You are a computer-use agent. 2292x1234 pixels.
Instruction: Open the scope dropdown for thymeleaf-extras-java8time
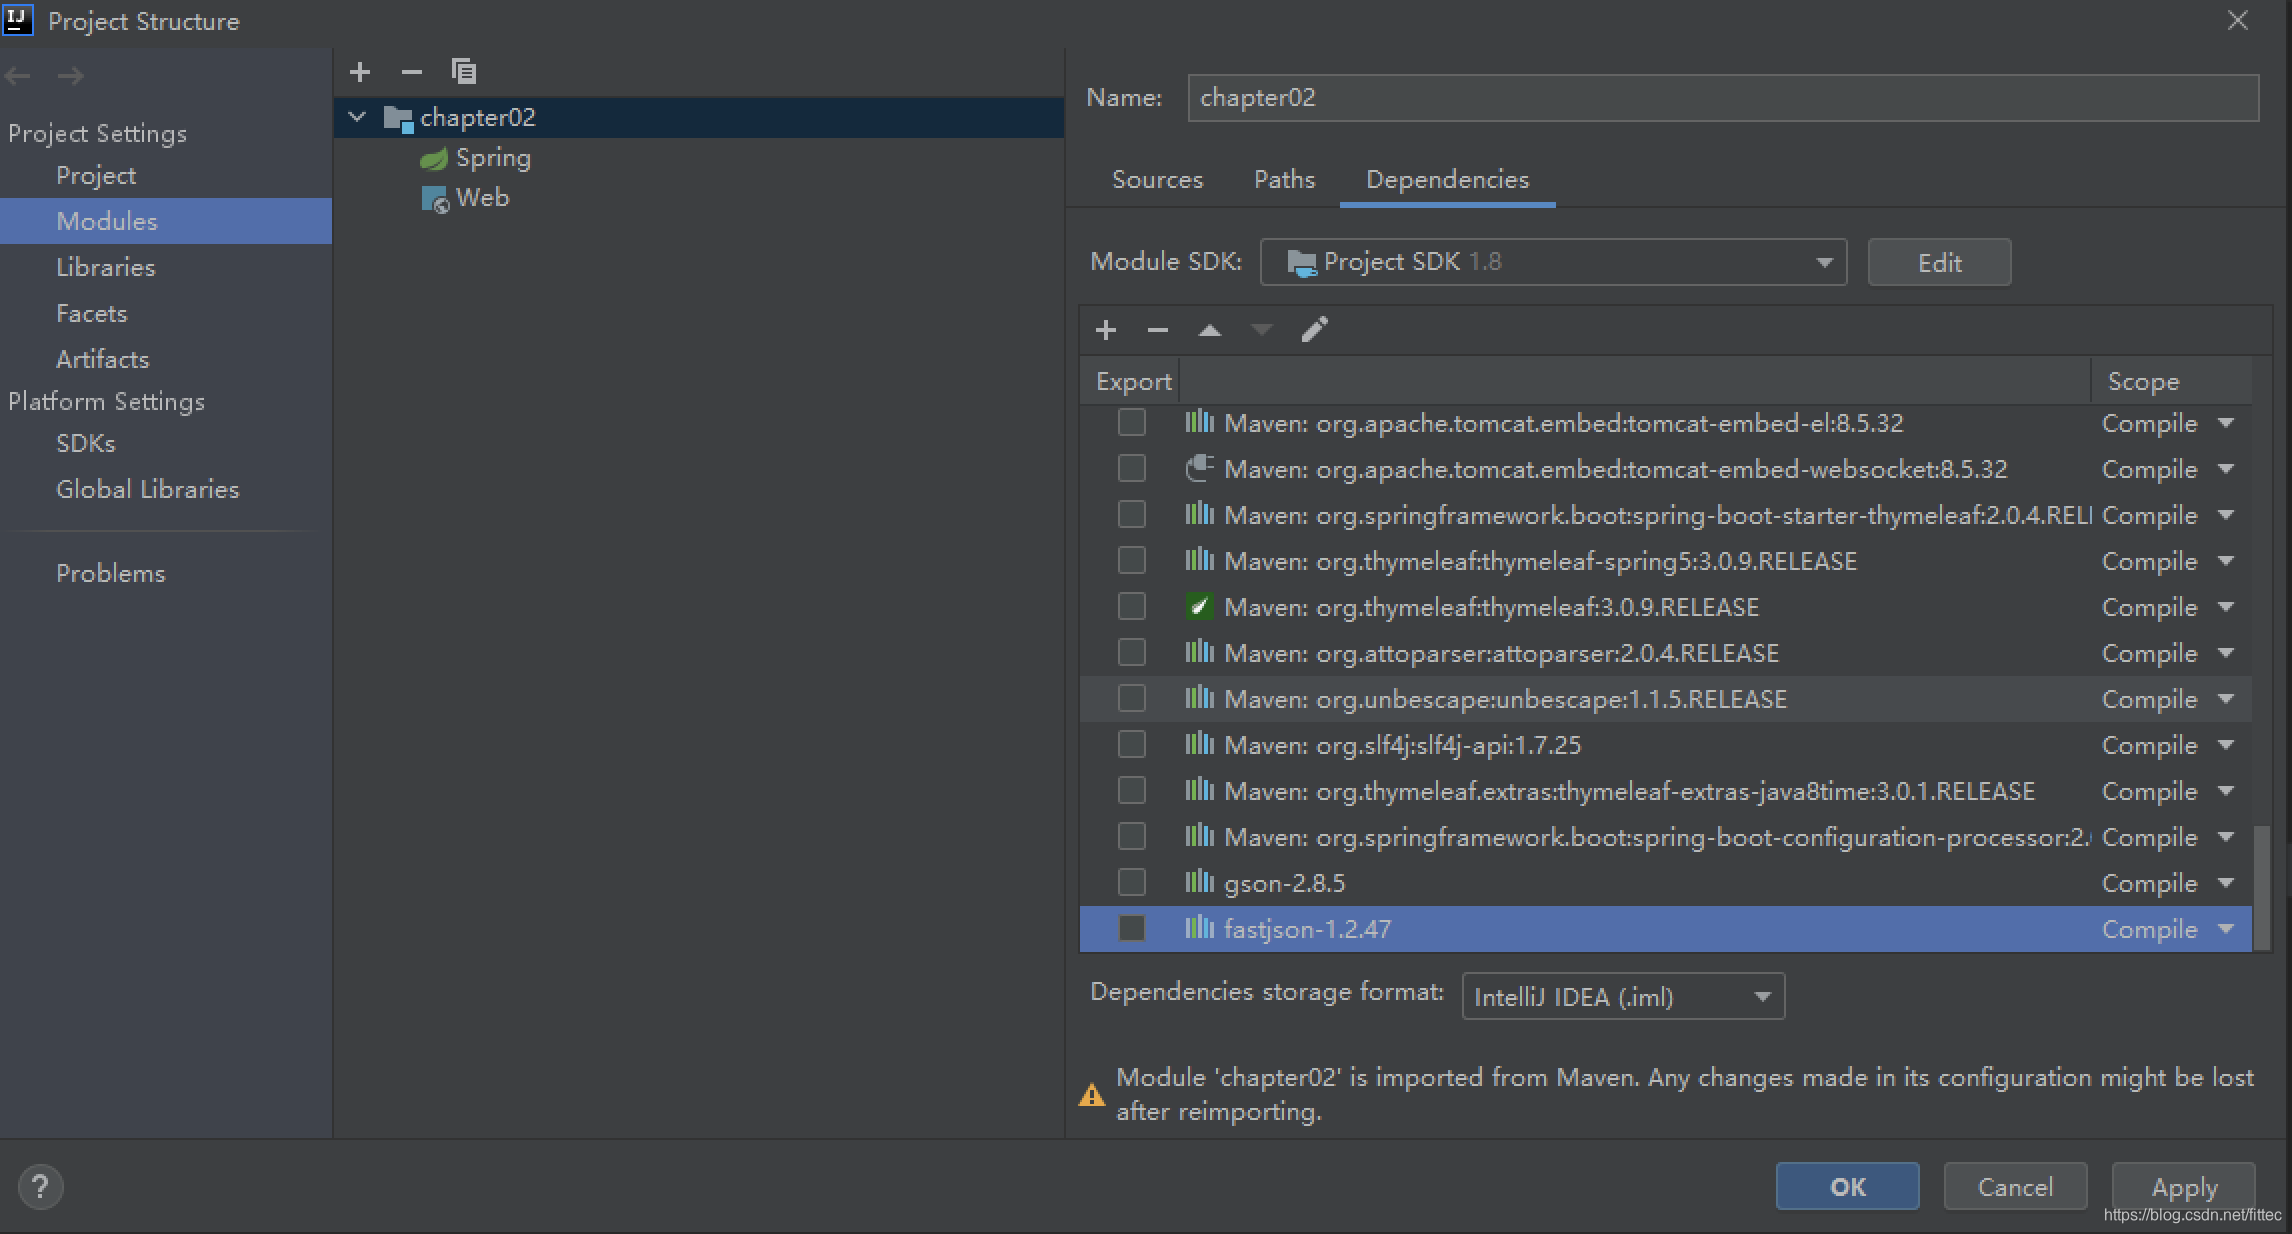[x=2226, y=791]
